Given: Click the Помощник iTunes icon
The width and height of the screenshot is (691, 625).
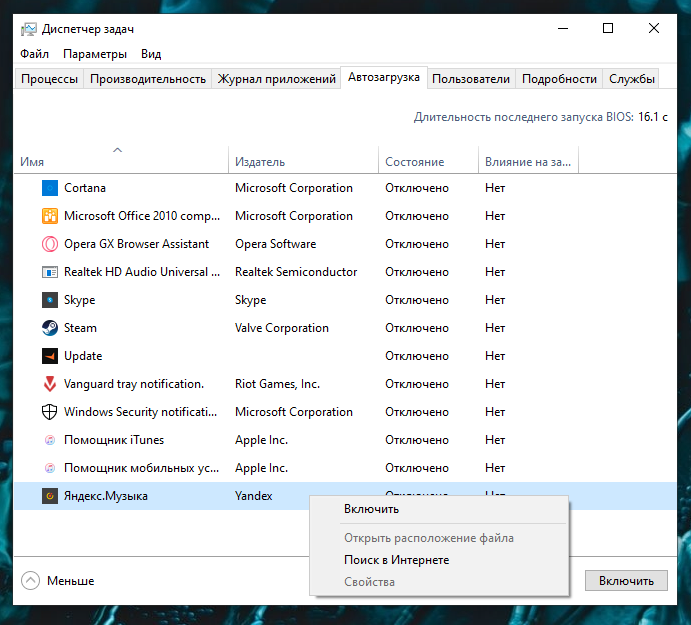Looking at the screenshot, I should point(50,440).
